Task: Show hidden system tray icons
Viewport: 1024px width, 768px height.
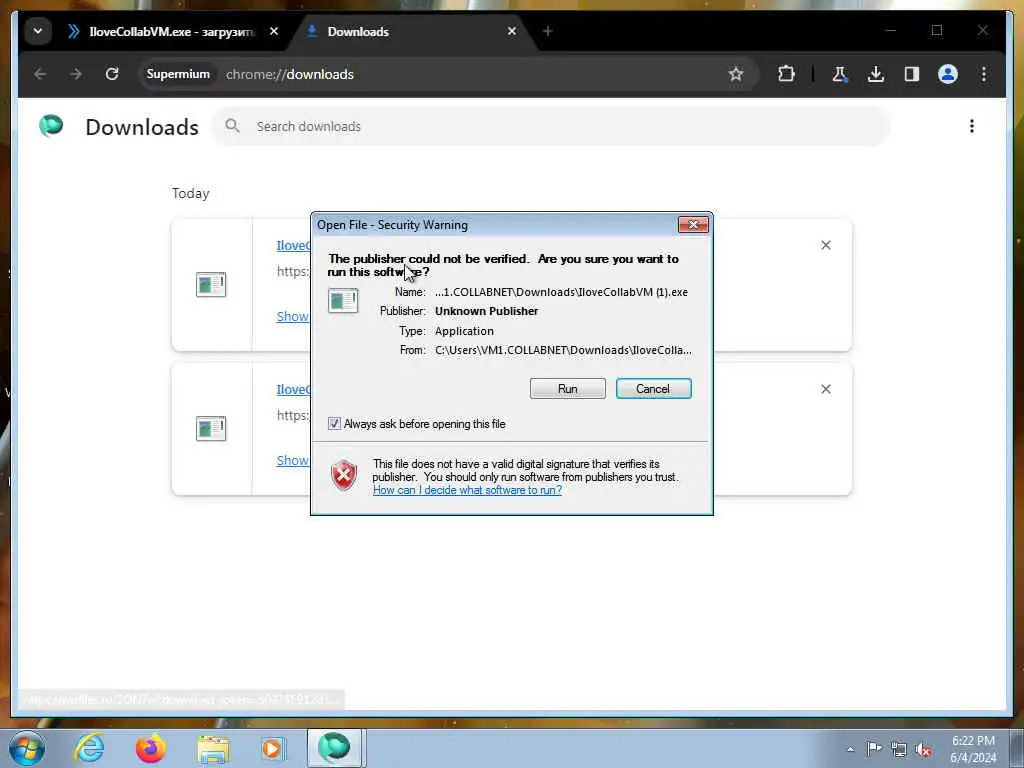Action: (x=850, y=749)
